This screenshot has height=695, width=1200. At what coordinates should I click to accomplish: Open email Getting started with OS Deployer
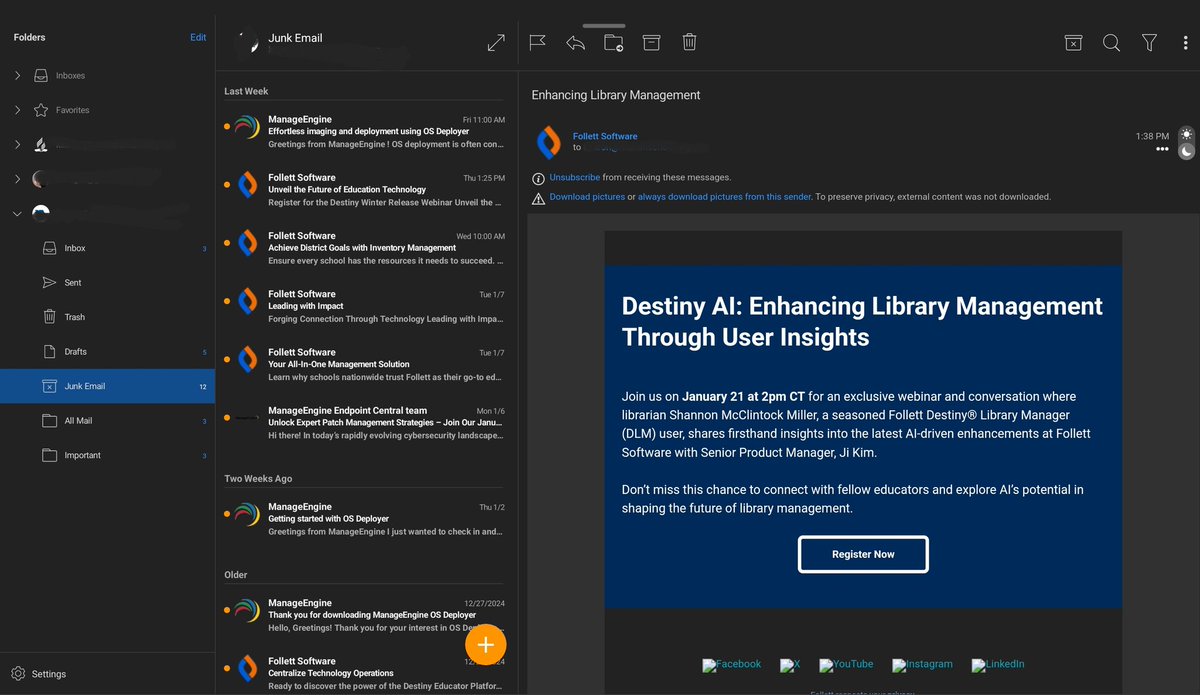[366, 519]
